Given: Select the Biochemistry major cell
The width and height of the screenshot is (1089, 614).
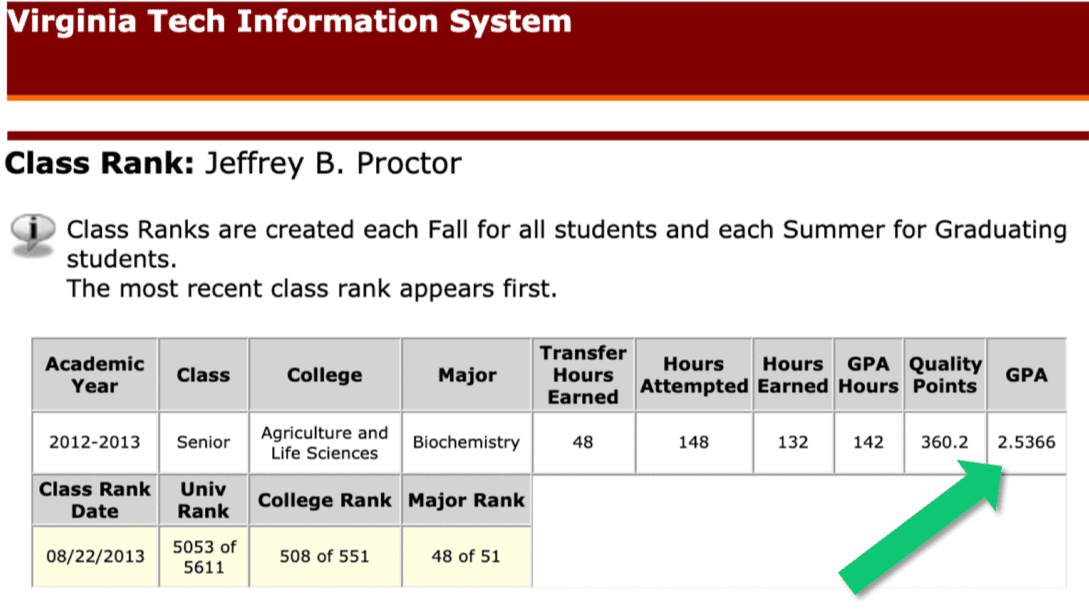Looking at the screenshot, I should click(x=467, y=442).
